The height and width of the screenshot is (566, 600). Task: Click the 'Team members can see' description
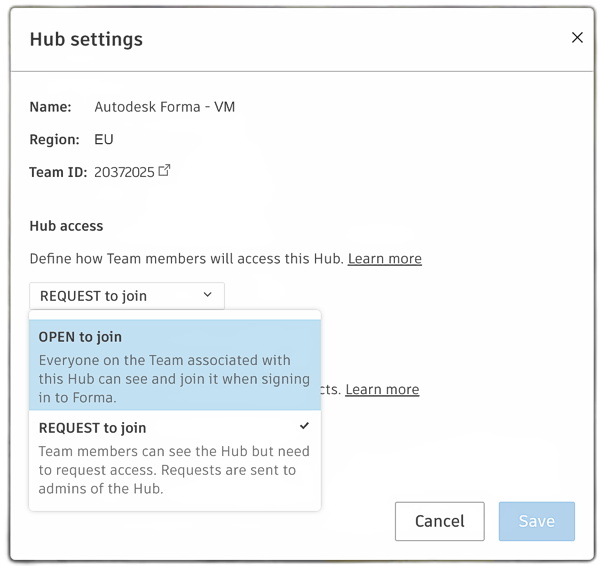click(174, 469)
